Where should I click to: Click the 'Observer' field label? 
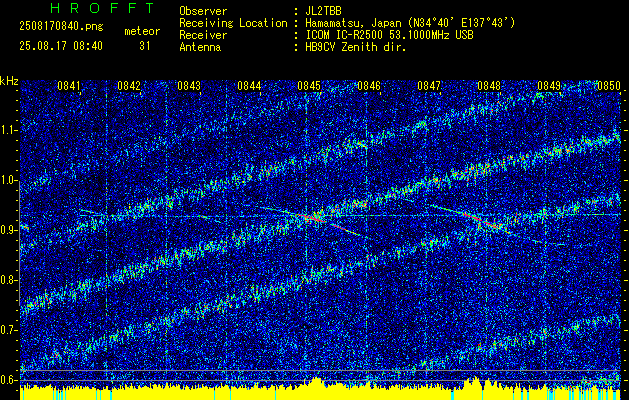click(203, 11)
